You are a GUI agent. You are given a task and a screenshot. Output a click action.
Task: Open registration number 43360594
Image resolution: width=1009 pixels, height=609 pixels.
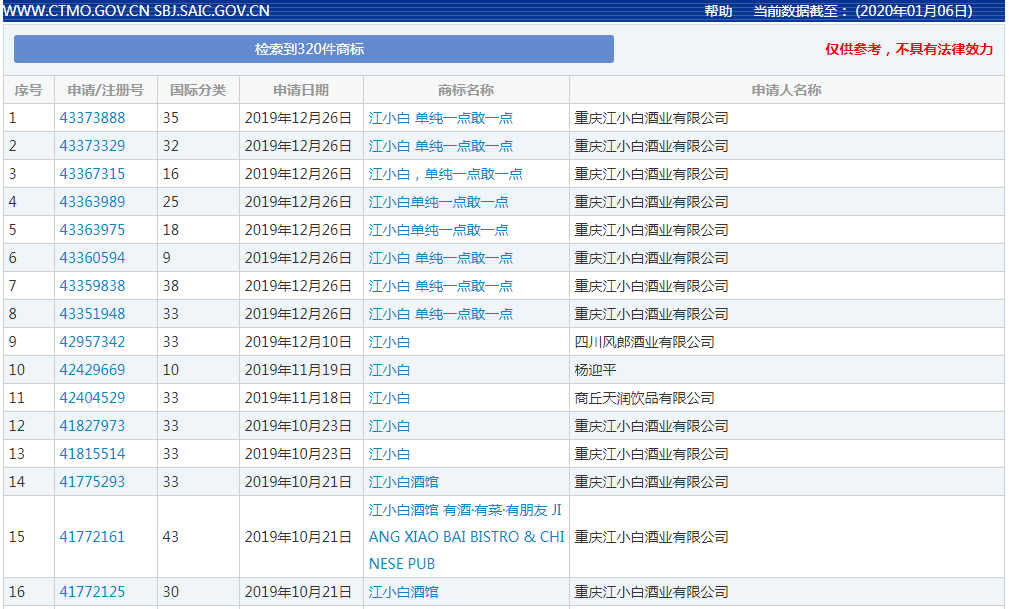point(92,258)
